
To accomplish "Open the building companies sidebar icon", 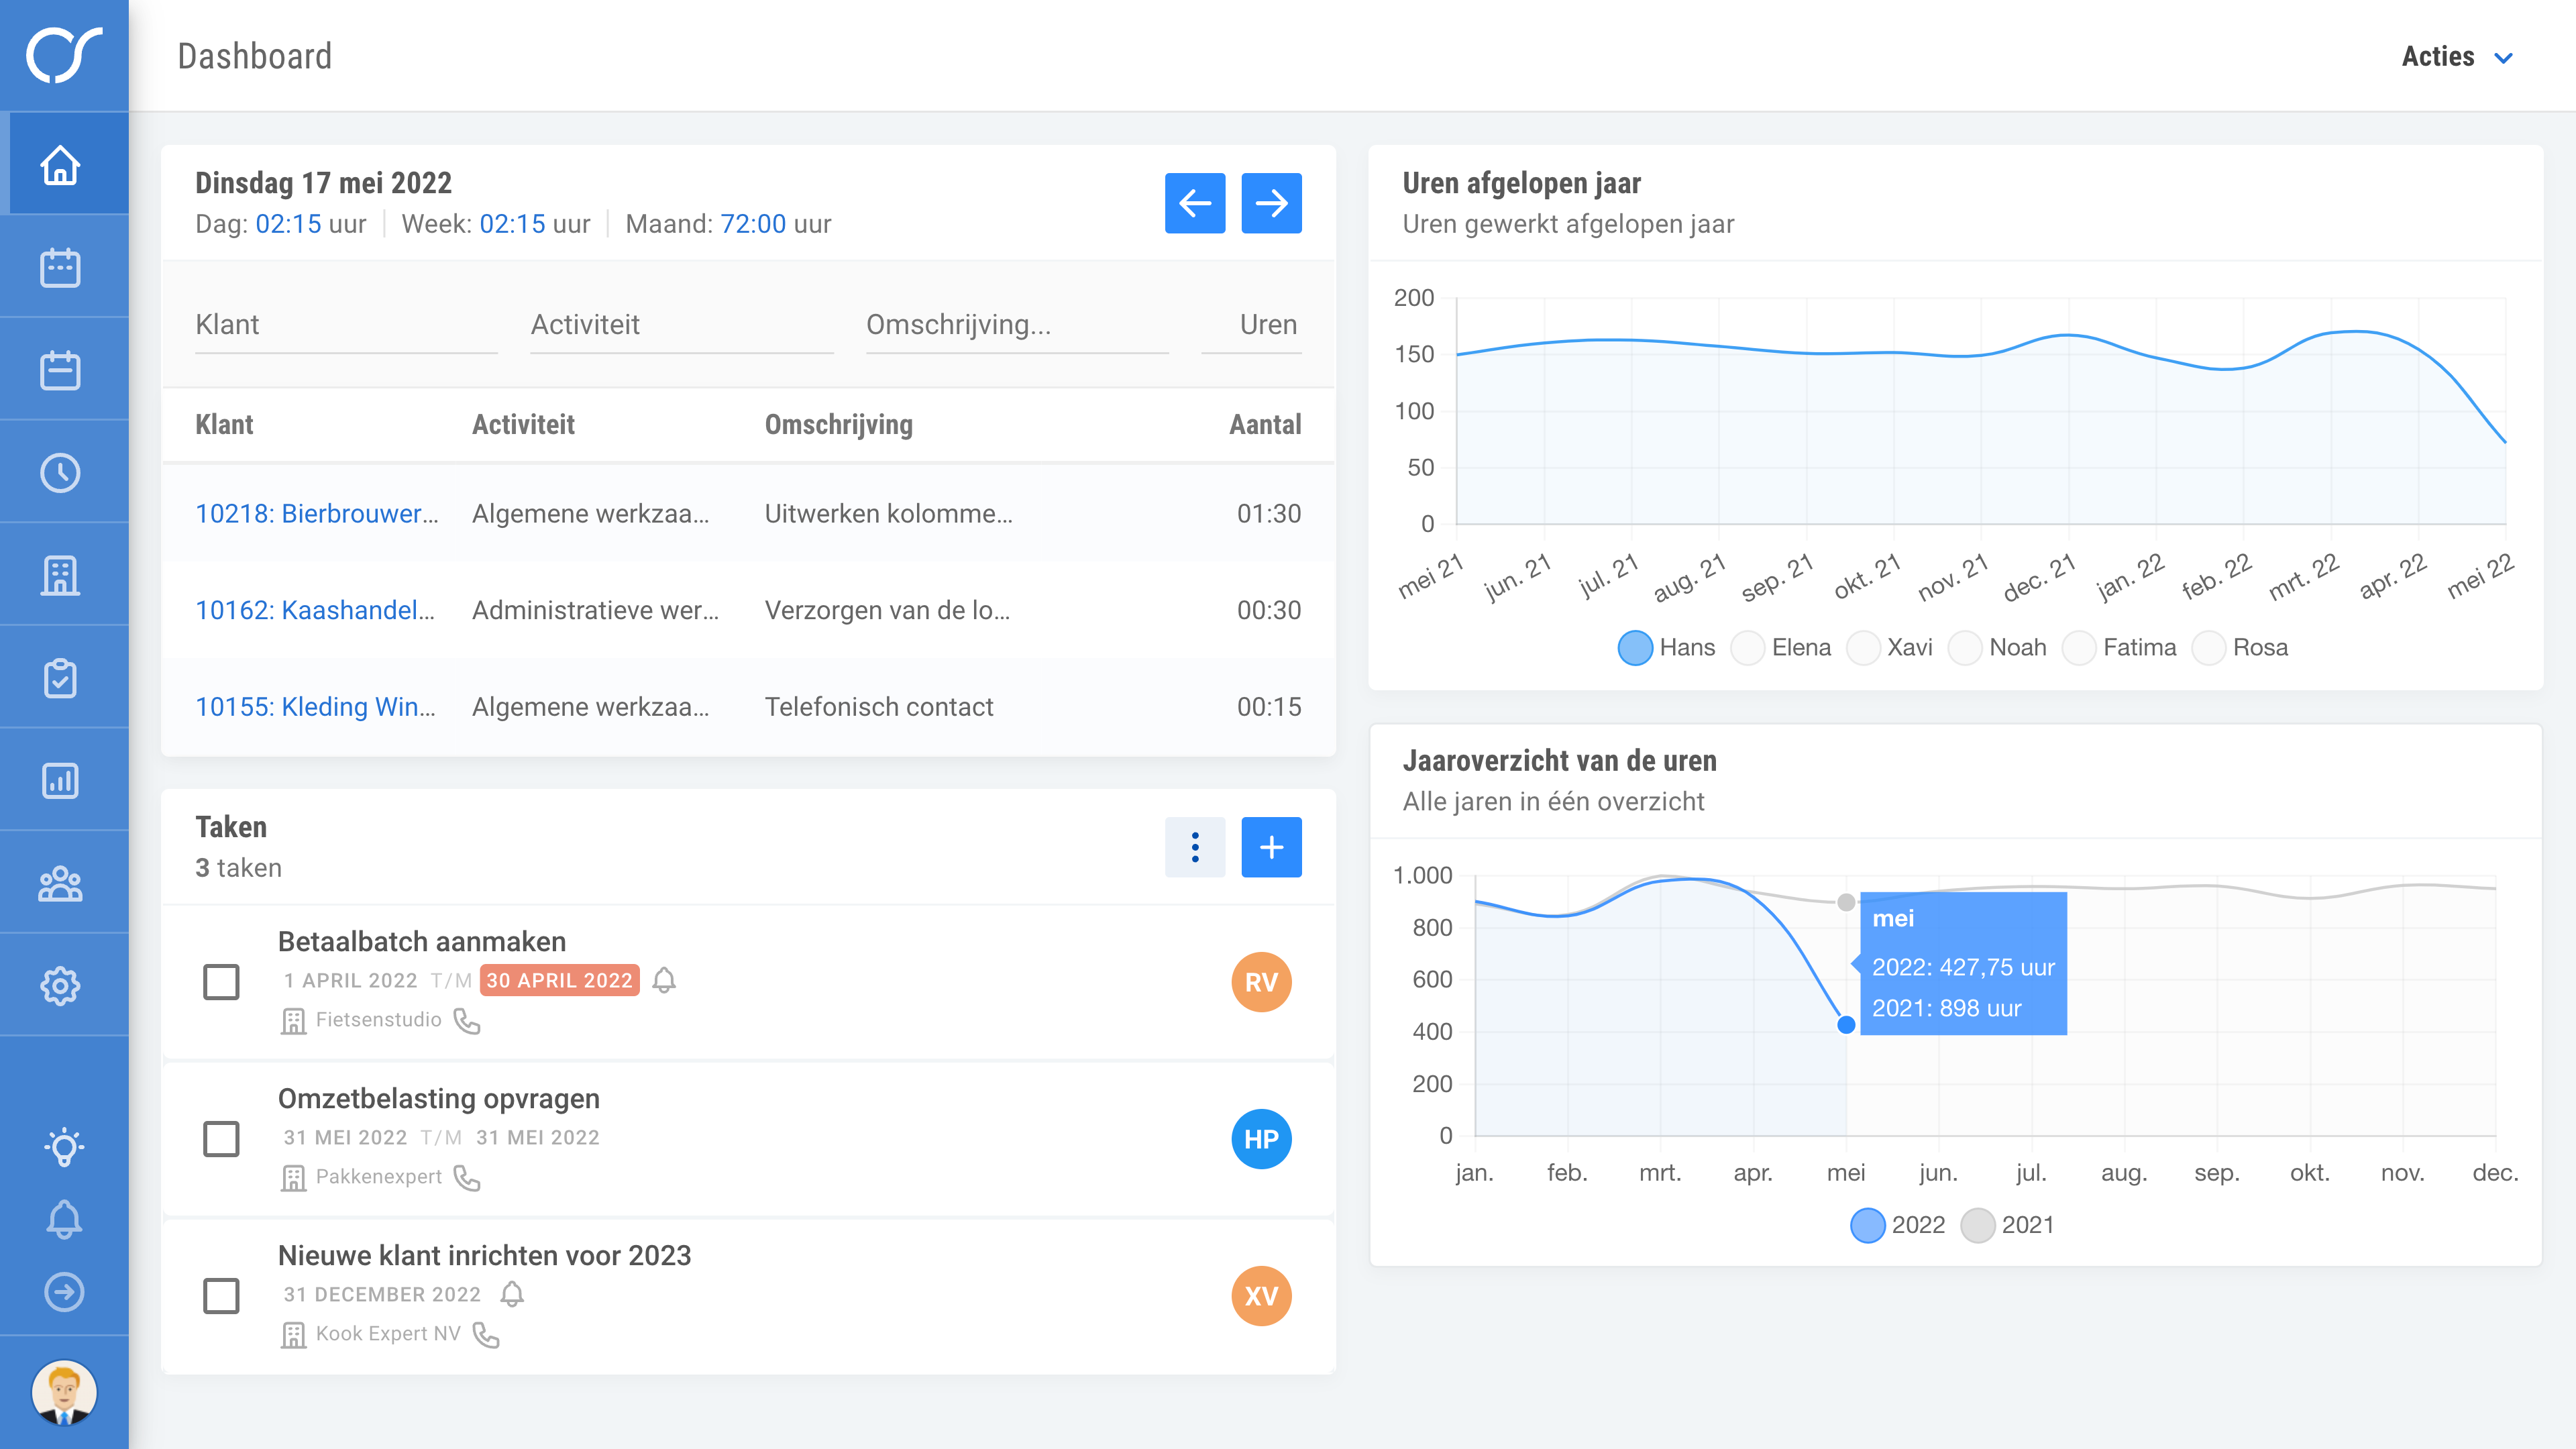I will [x=60, y=576].
